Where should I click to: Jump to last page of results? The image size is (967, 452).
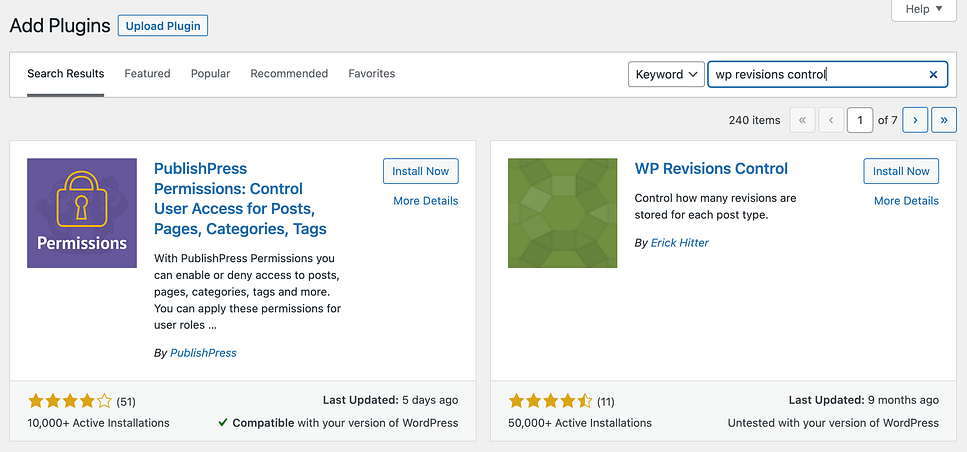pos(943,120)
